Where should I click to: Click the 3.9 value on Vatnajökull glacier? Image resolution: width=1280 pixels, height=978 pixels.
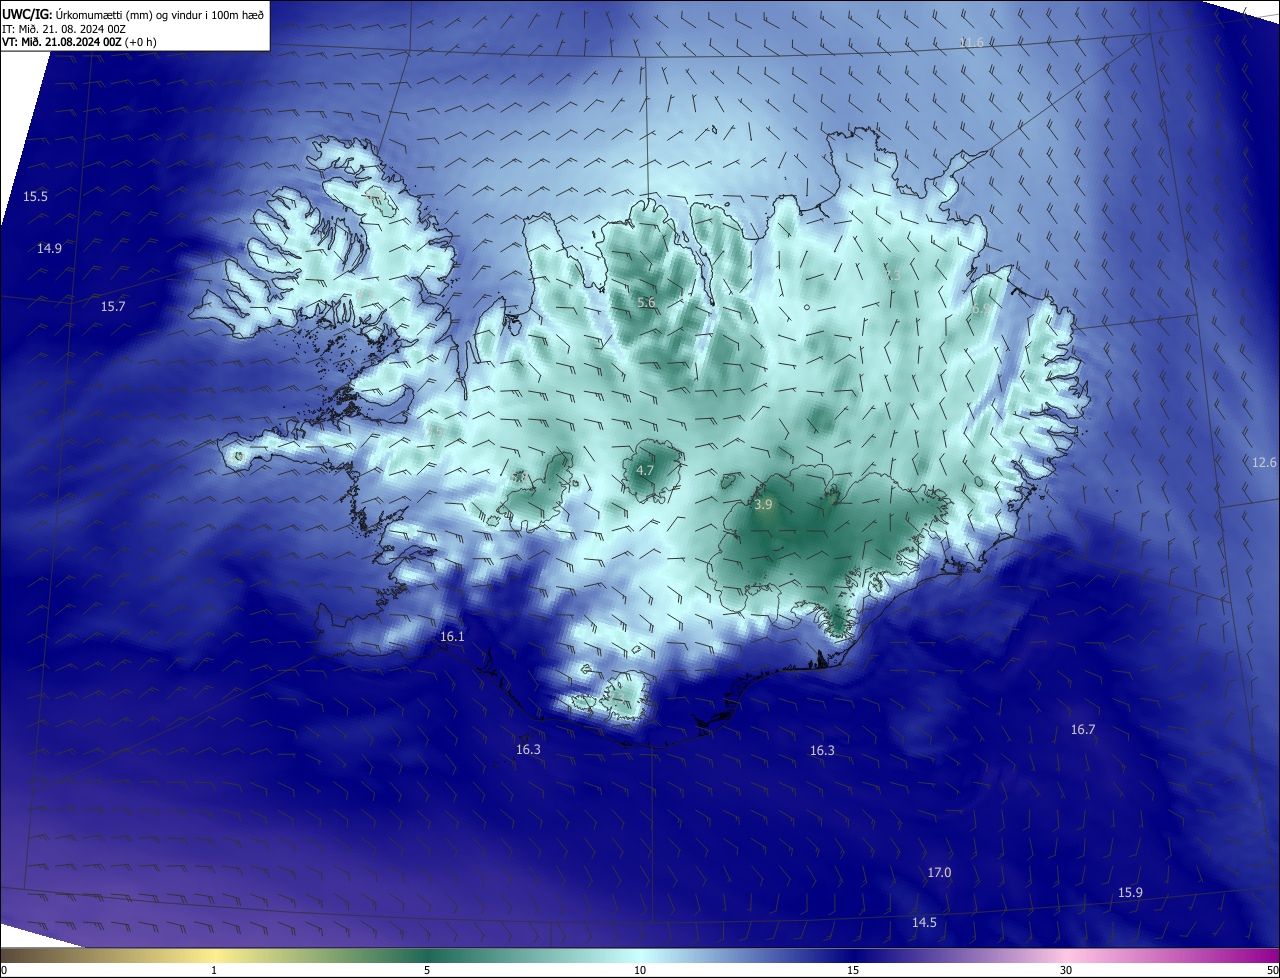pyautogui.click(x=763, y=506)
